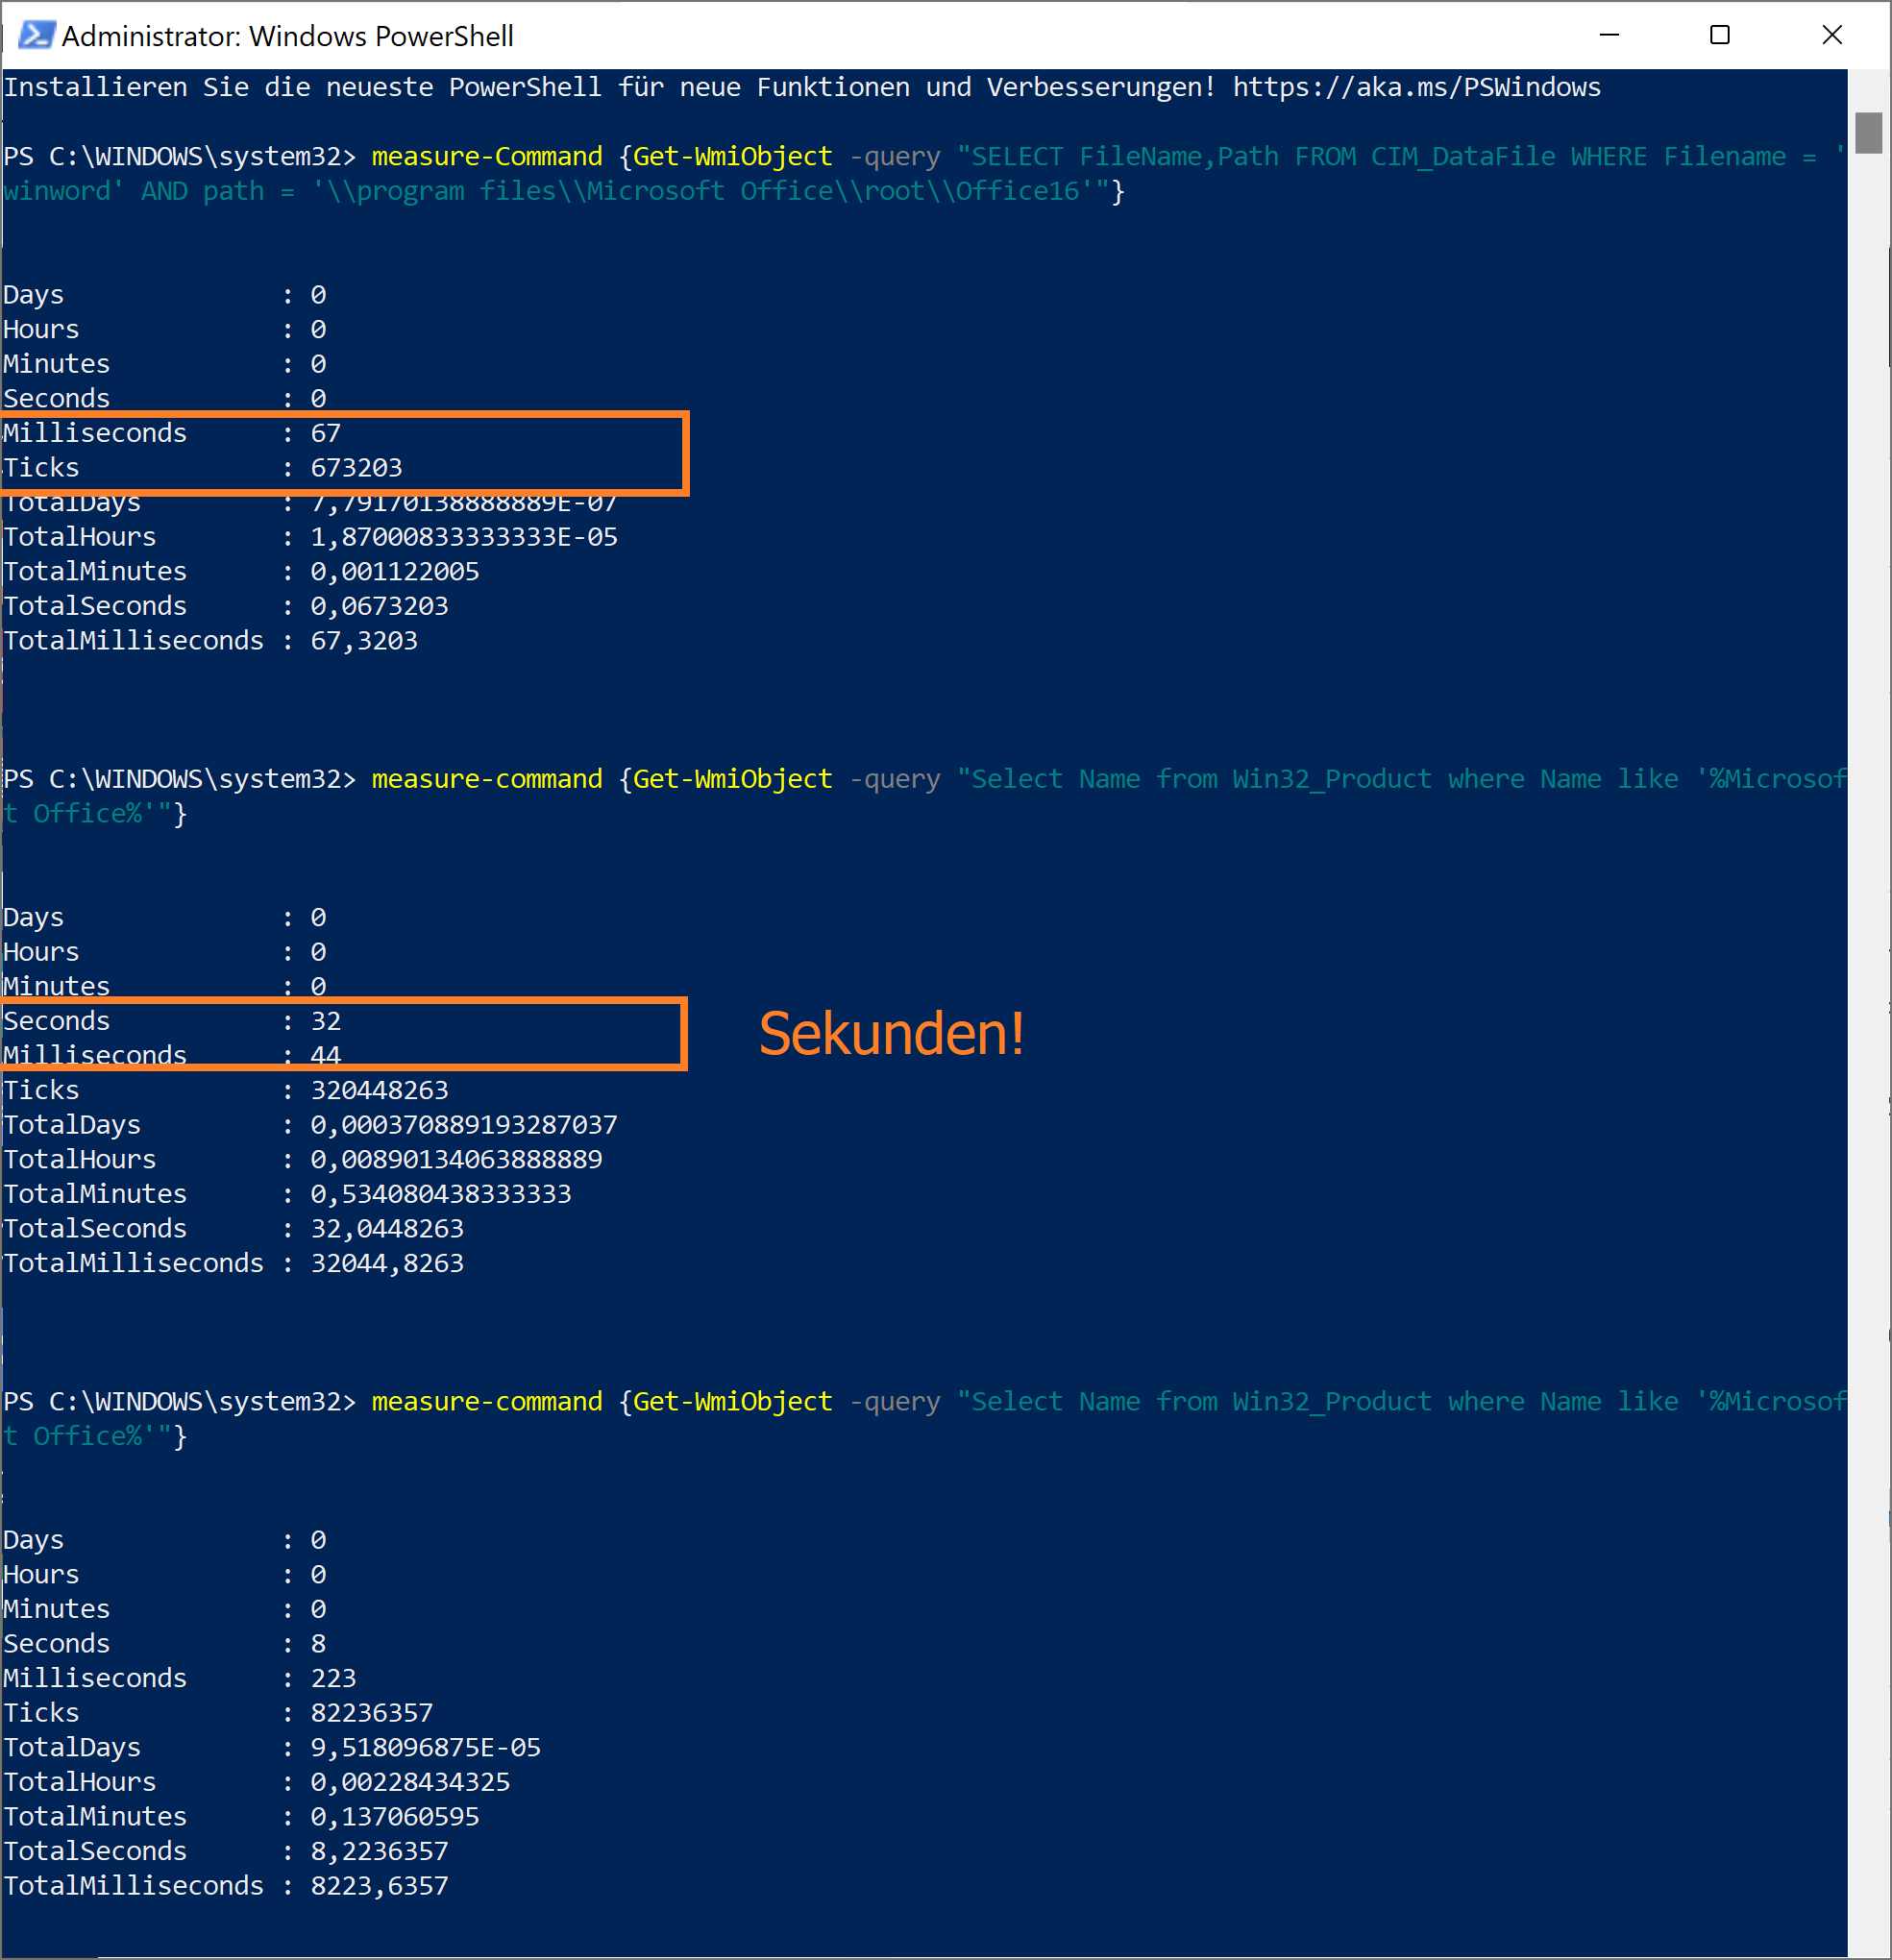
Task: Click the Ticks value '320448263'
Action: [379, 1090]
